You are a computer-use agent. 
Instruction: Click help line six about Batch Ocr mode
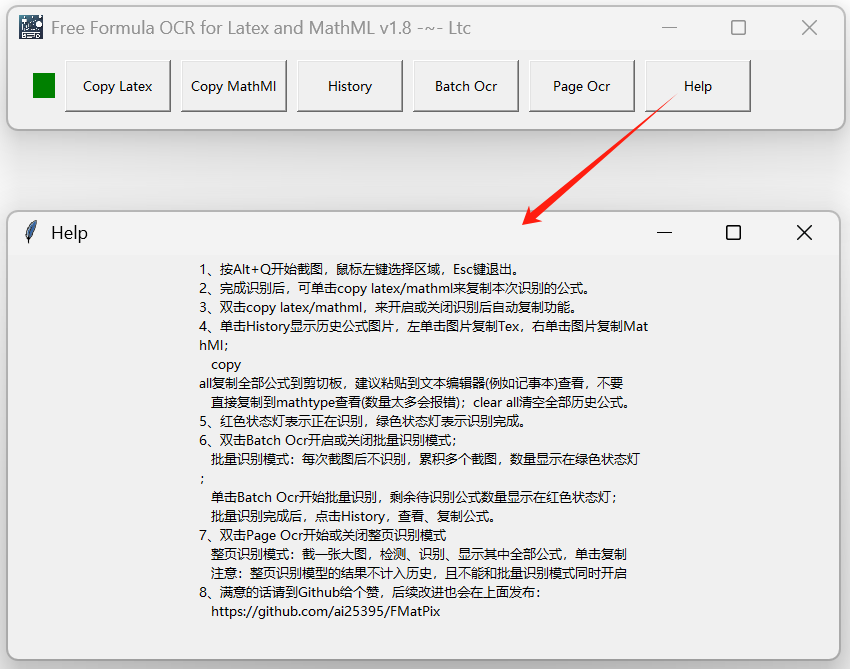click(327, 440)
